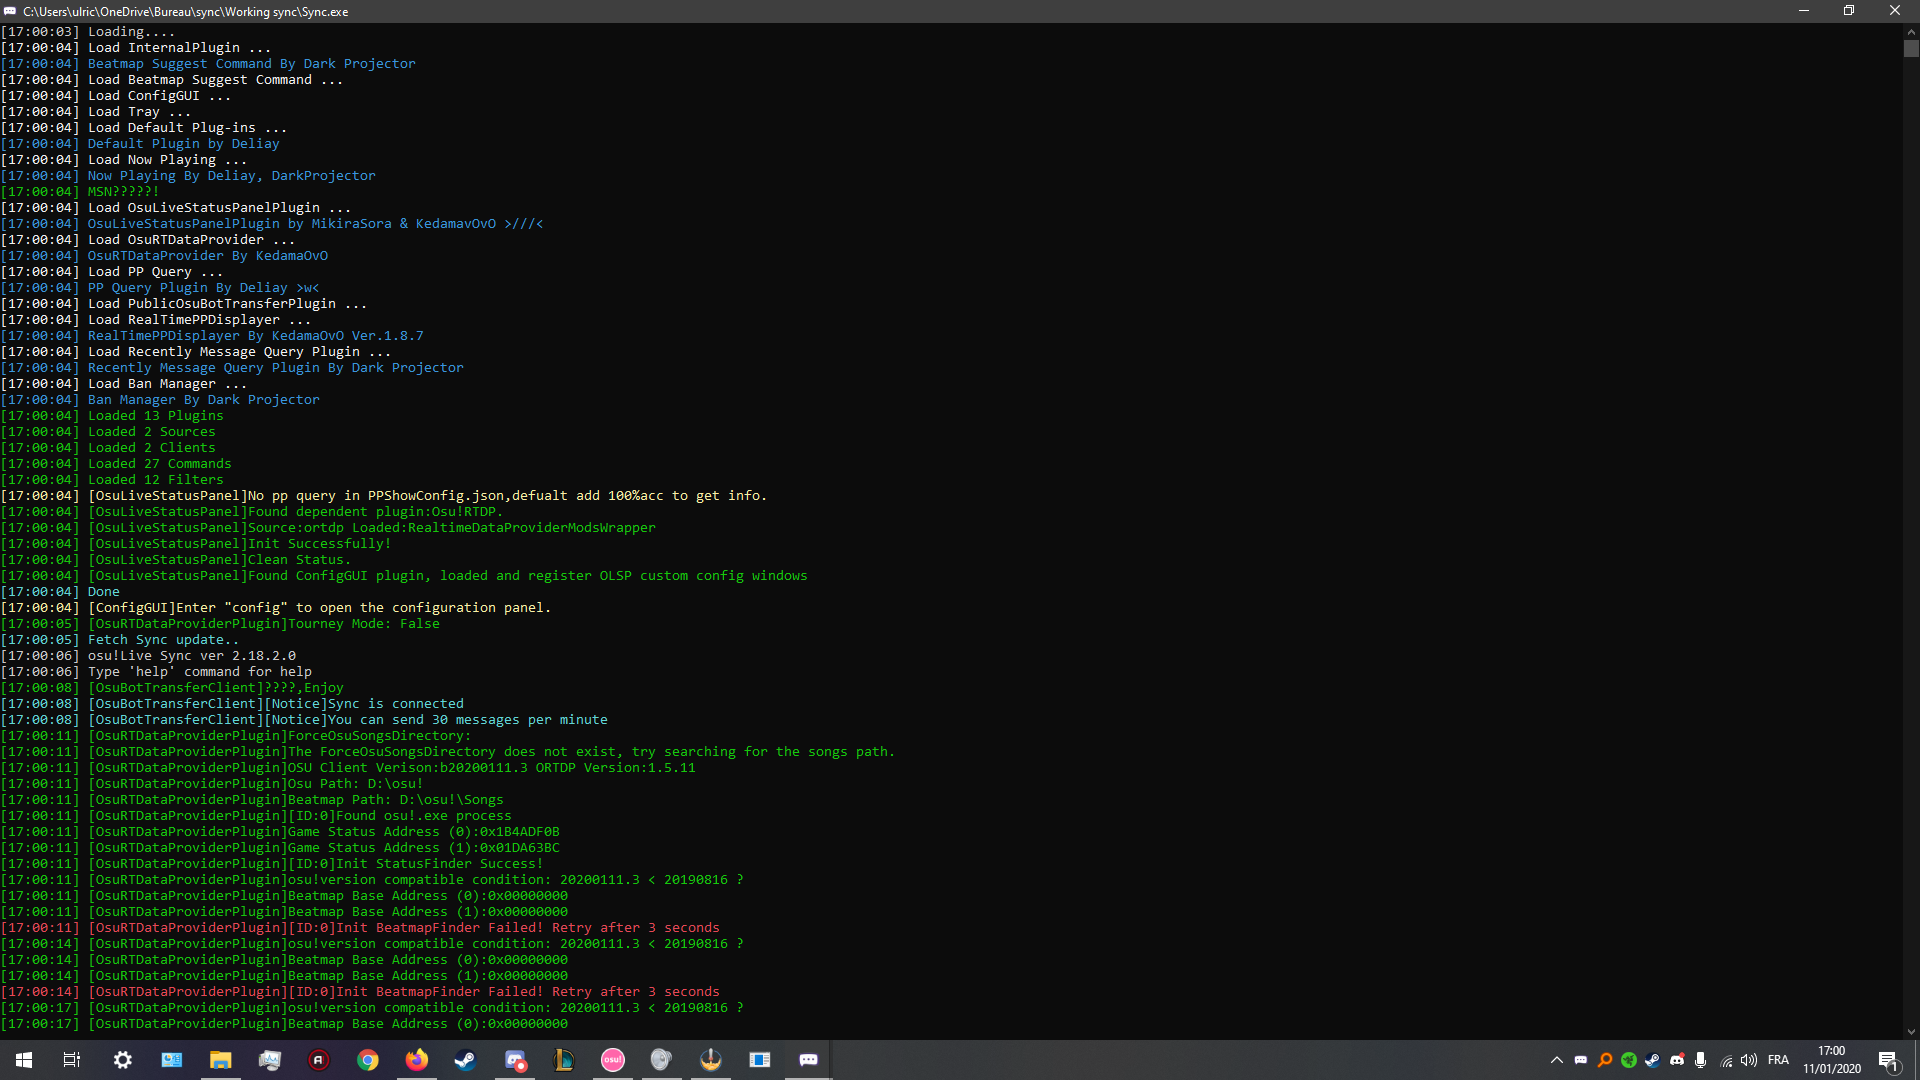Restore down the Sync.exe console window
The height and width of the screenshot is (1080, 1920).
coord(1849,11)
